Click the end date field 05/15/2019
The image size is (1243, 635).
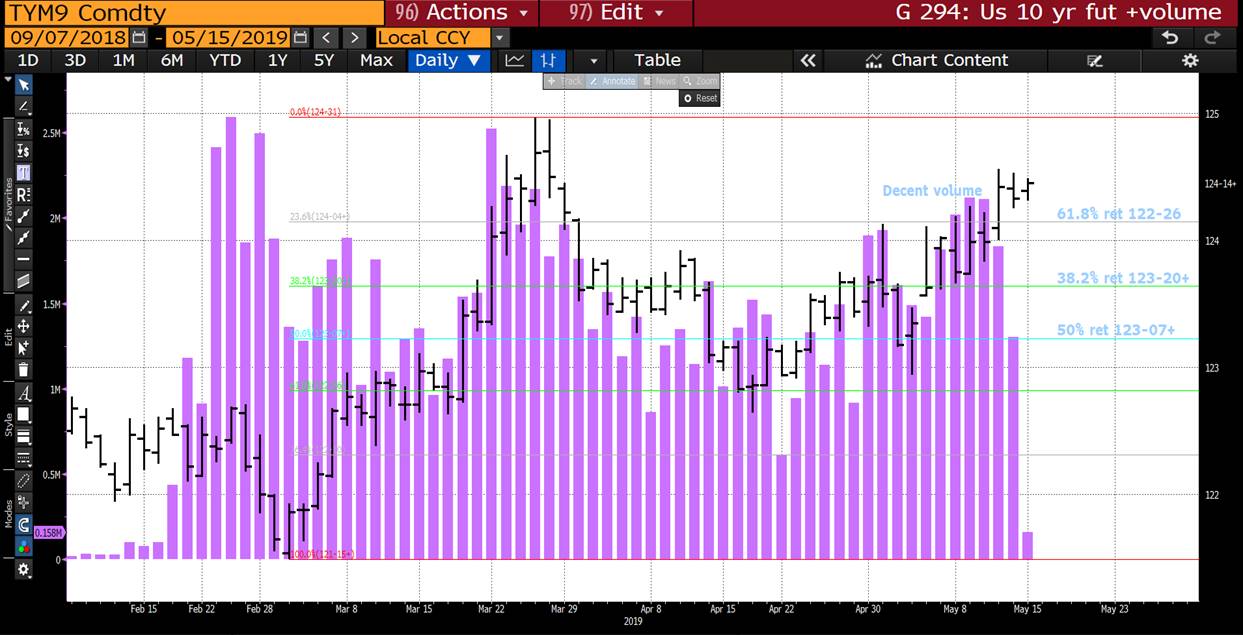coord(228,37)
